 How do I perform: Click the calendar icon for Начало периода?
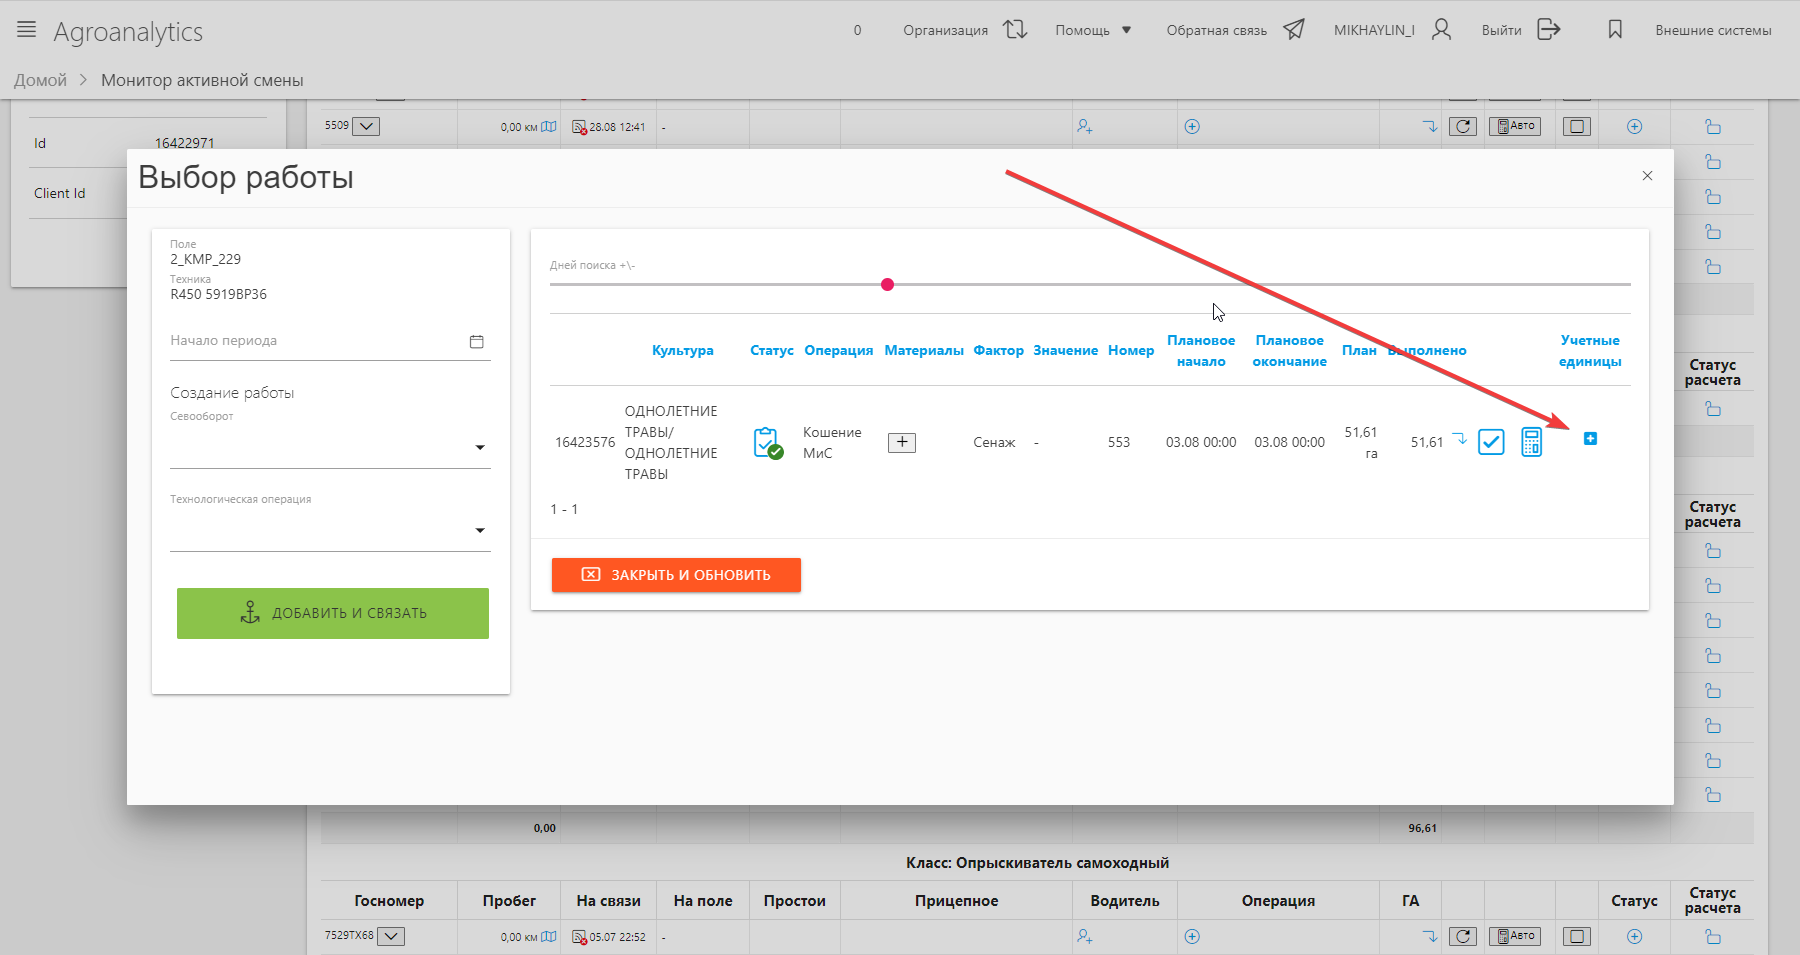(477, 342)
